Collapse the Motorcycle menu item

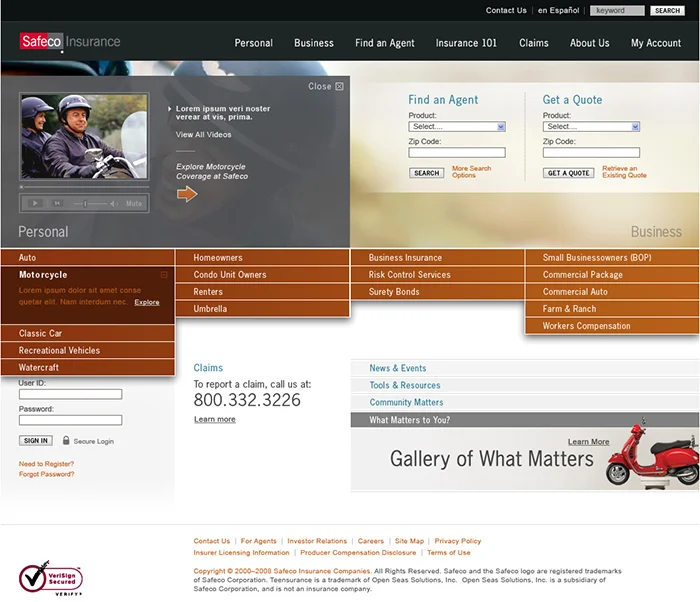(164, 275)
